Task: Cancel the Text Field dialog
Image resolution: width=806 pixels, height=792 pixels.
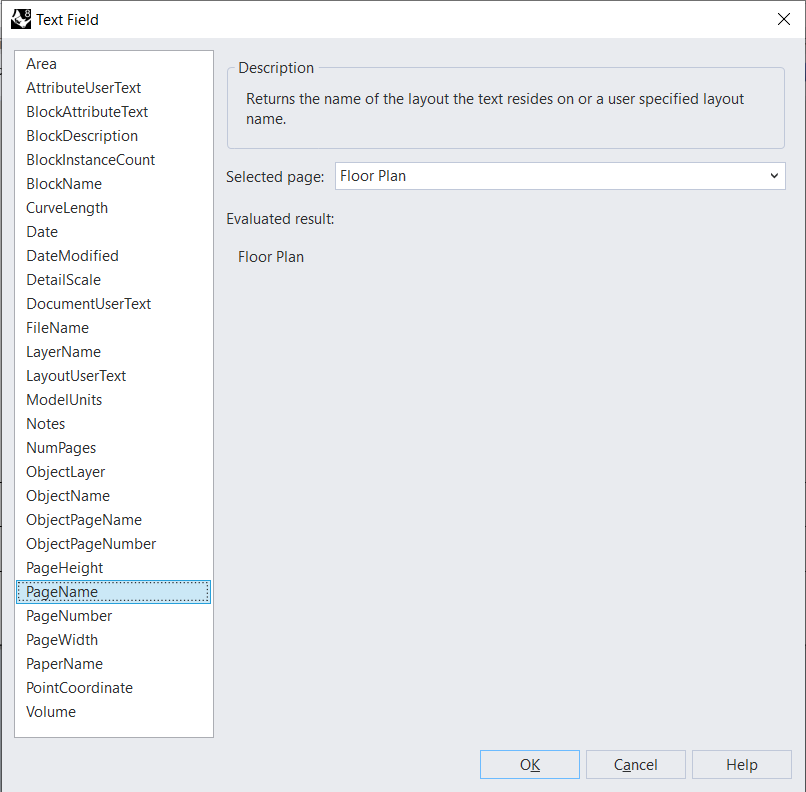Action: (635, 765)
